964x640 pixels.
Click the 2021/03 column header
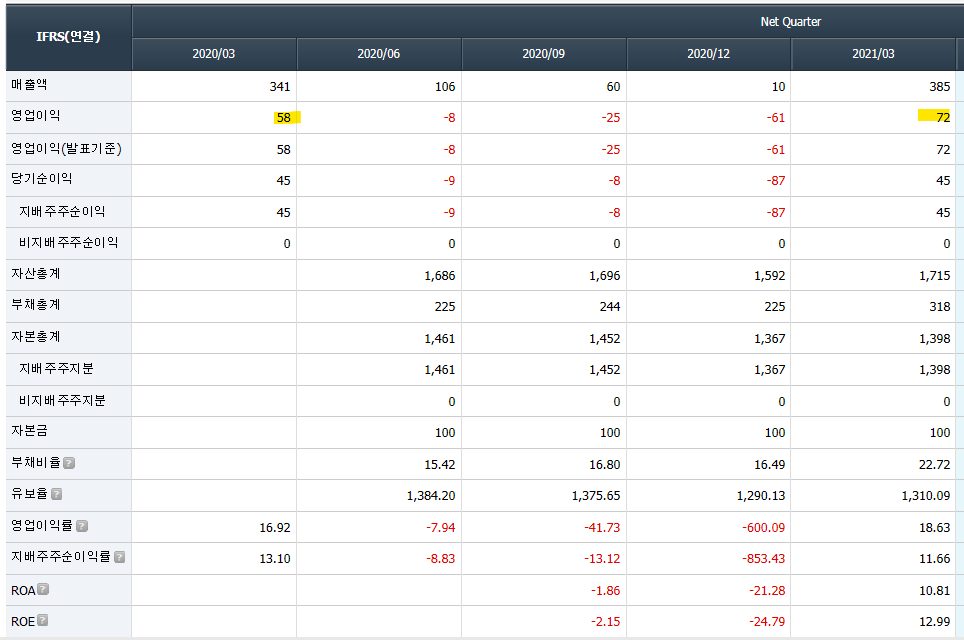(872, 54)
